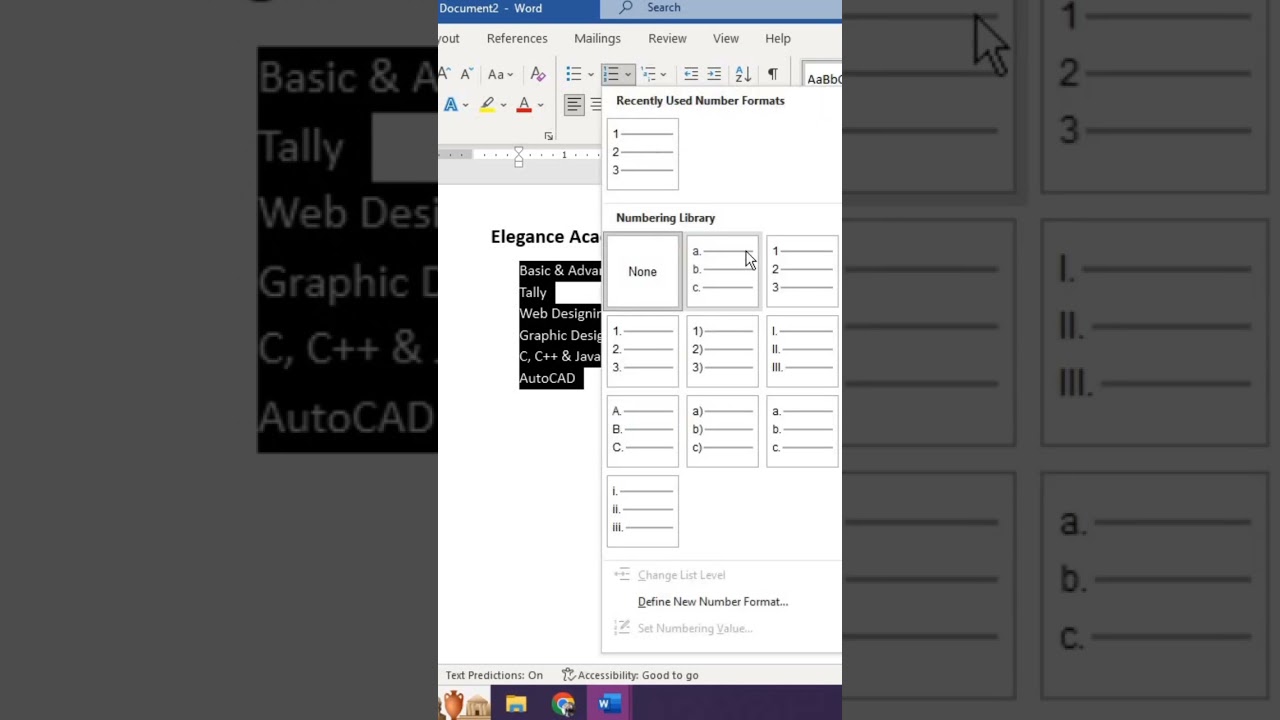This screenshot has height=720, width=1280.
Task: Apply Text Effects blue A icon
Action: (451, 104)
